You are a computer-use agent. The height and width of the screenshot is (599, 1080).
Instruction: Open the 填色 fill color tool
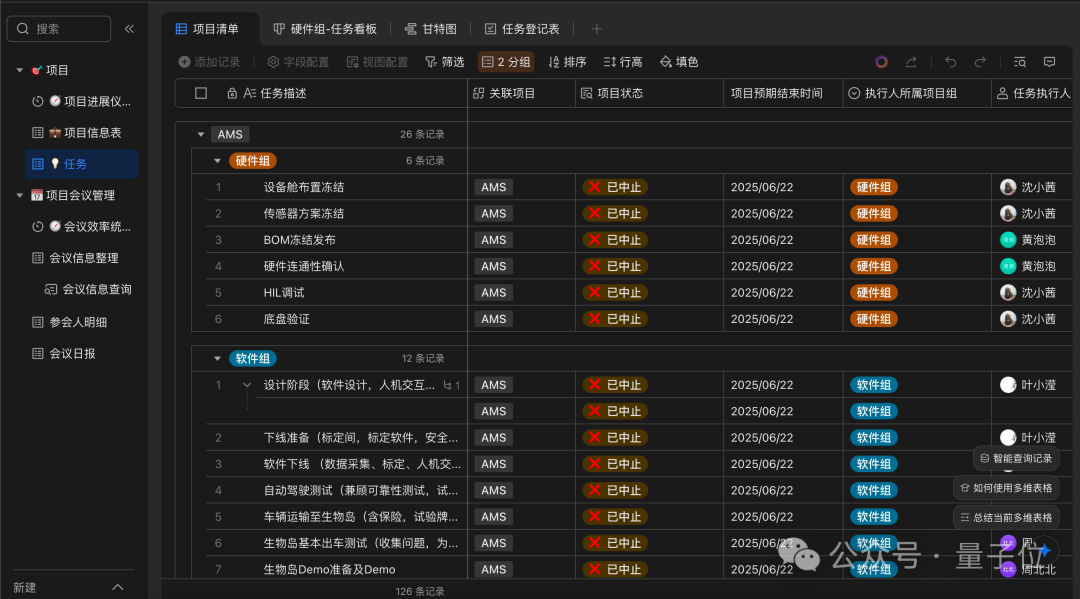point(679,62)
